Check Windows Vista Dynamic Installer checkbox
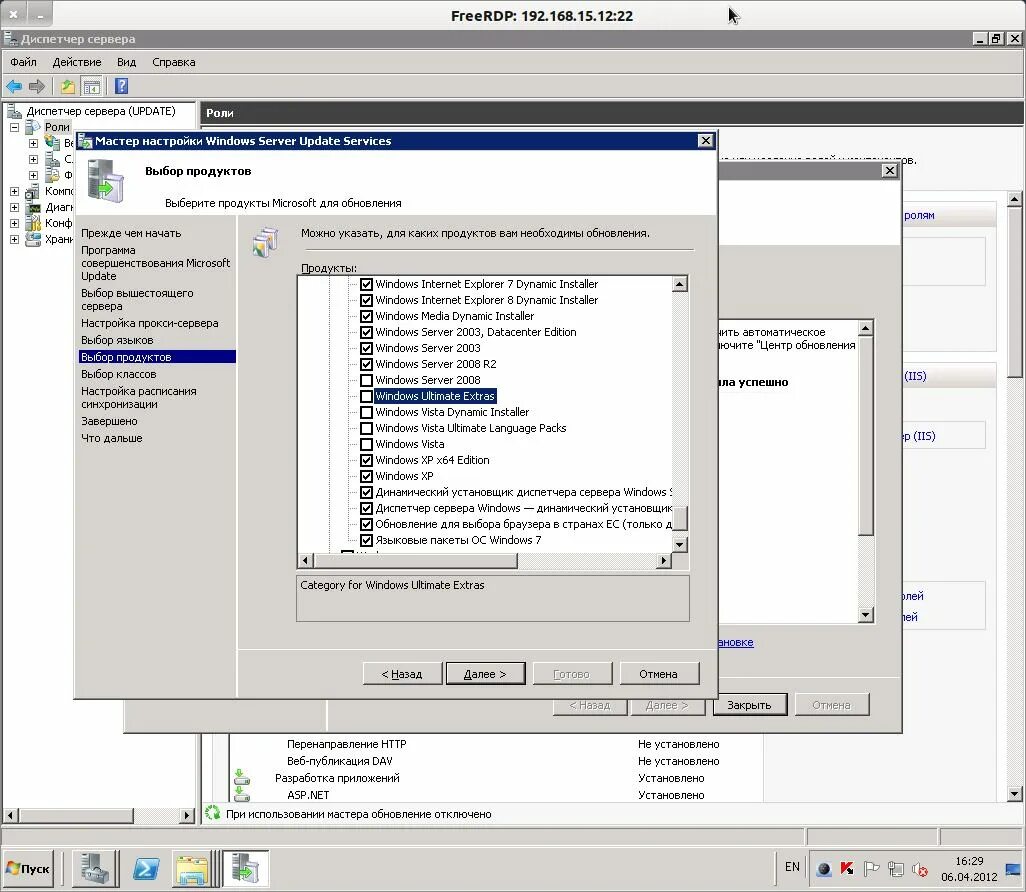 click(x=366, y=412)
